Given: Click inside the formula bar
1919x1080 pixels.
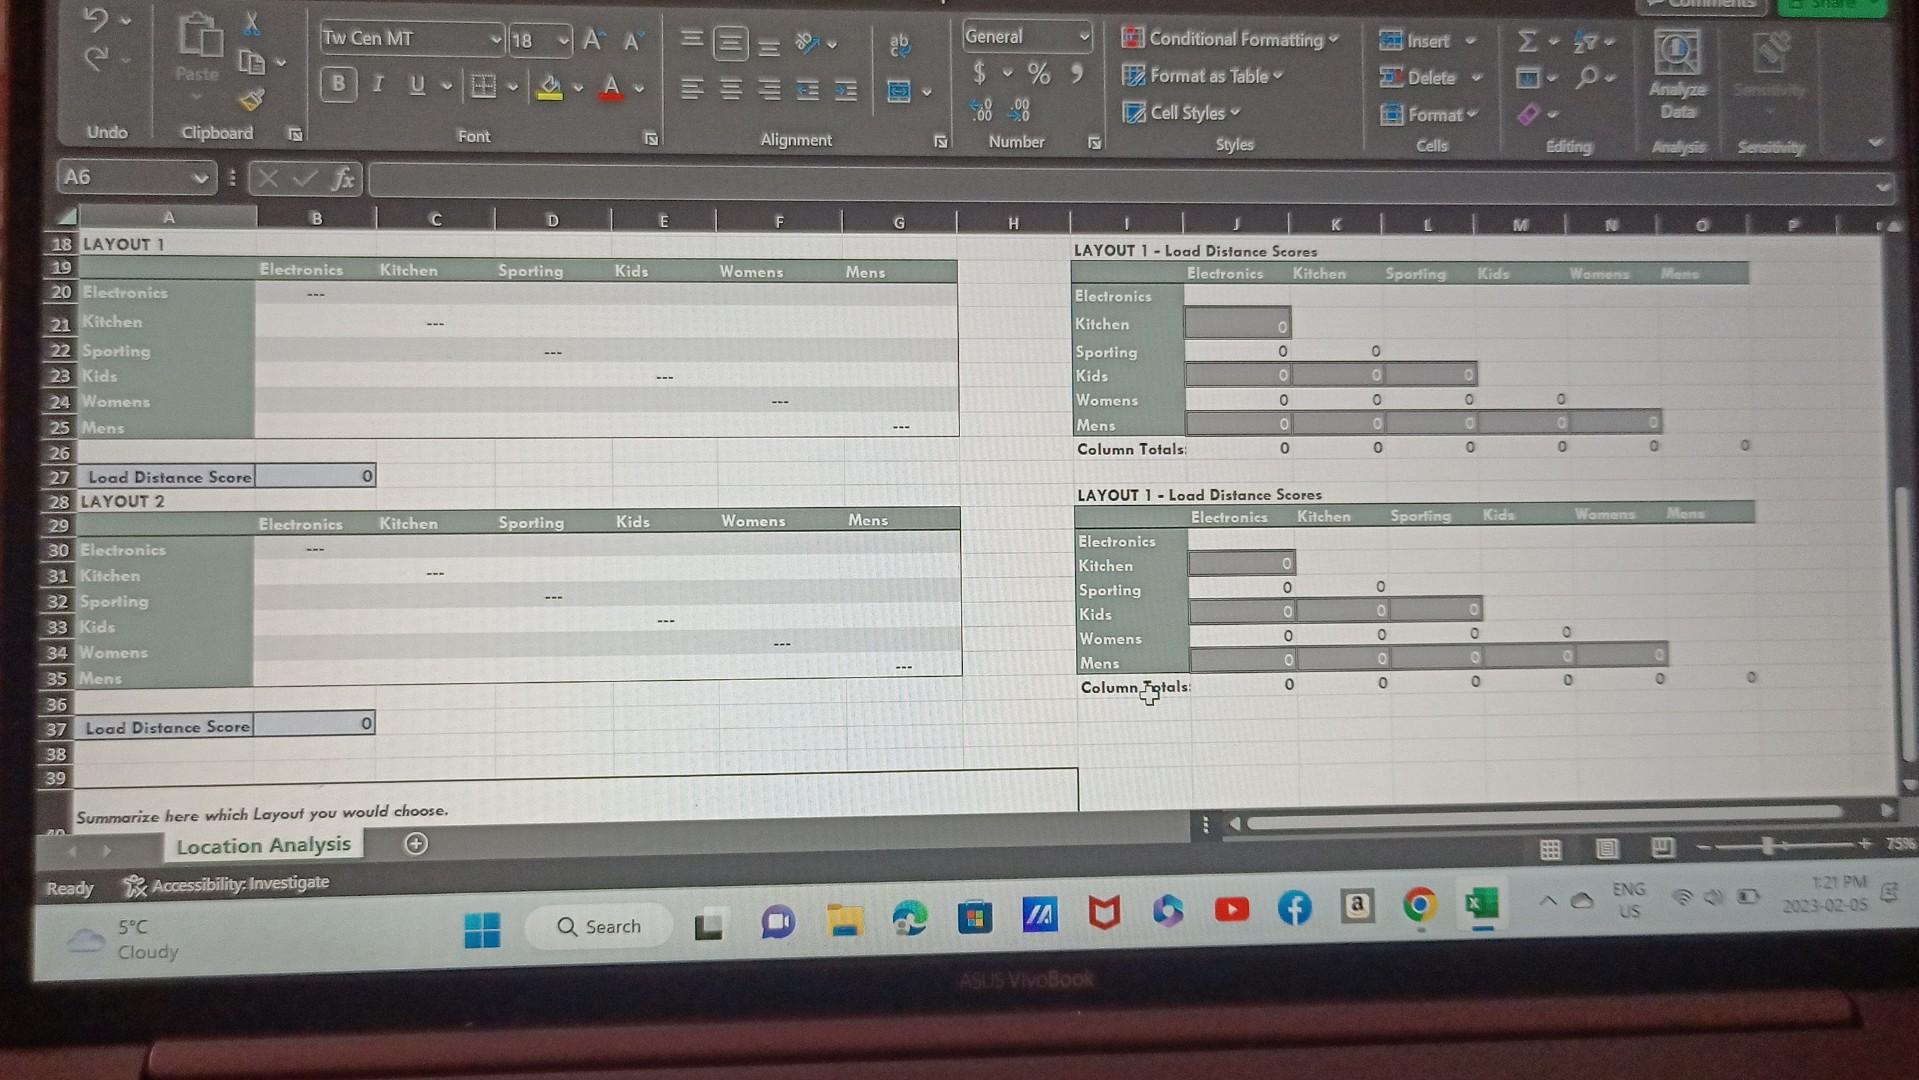Looking at the screenshot, I should [900, 183].
